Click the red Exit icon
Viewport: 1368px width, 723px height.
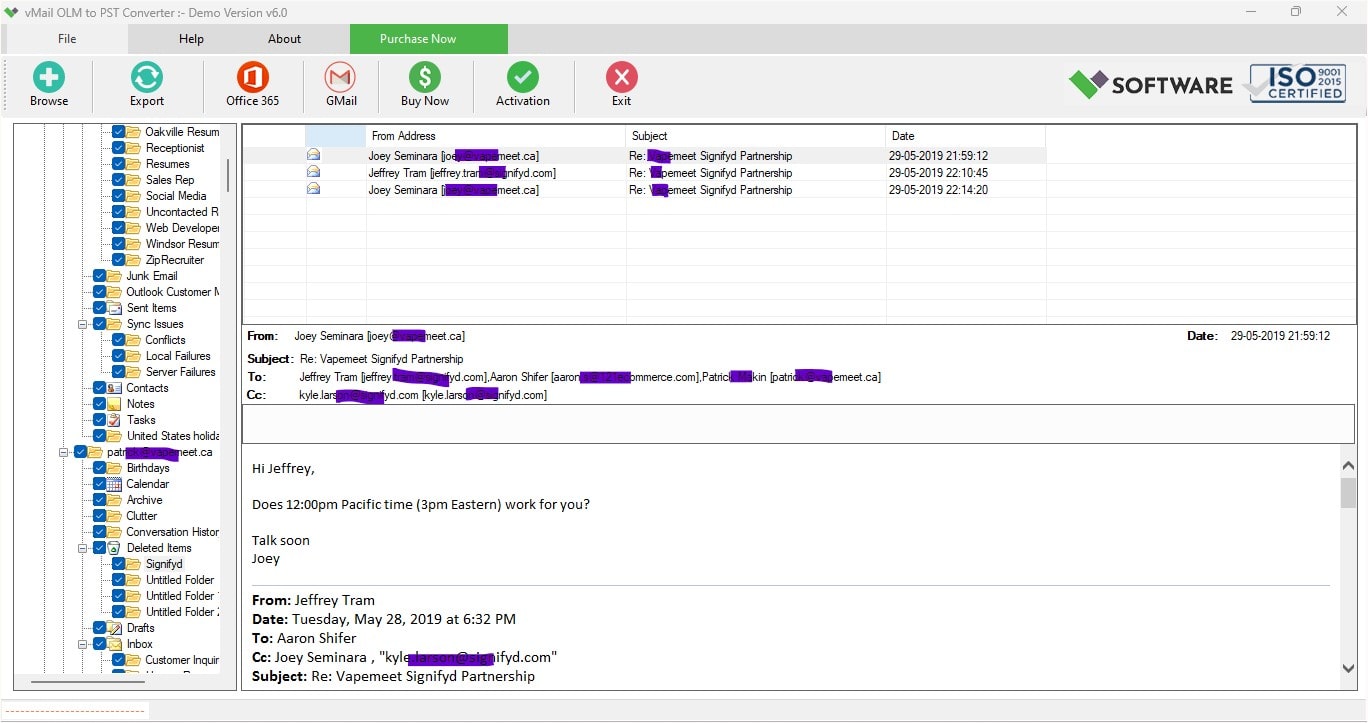[621, 78]
